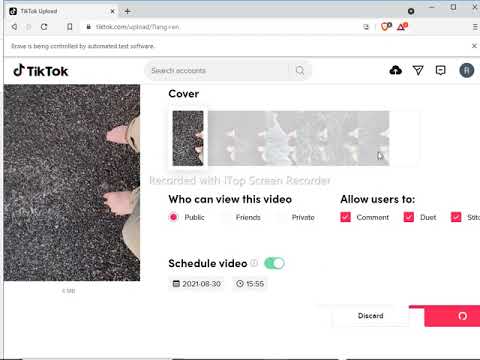Click the share icon in the address bar
Screen dimensions: 480x360
click(366, 27)
